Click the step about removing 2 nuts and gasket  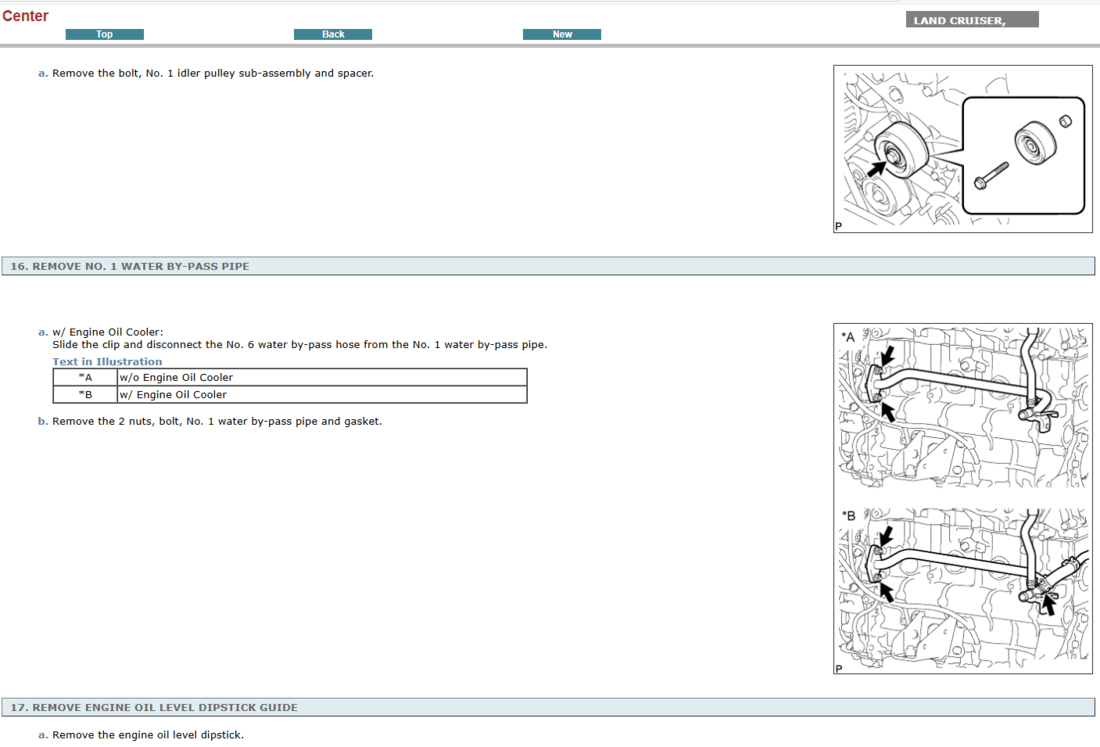click(216, 421)
